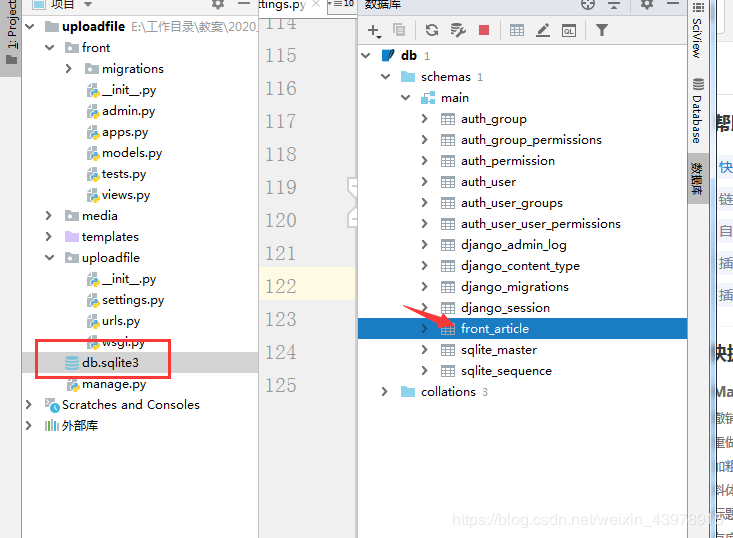Image resolution: width=733 pixels, height=538 pixels.
Task: Collapse the inner uploadfile package
Action: (x=50, y=258)
